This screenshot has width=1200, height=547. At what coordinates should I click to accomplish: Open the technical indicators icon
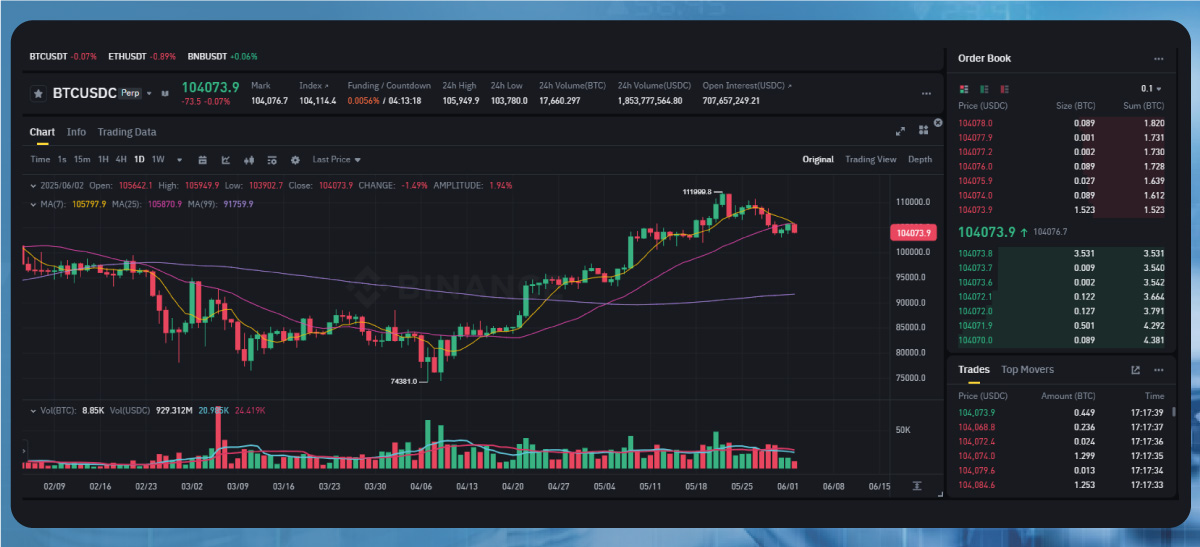[x=225, y=160]
